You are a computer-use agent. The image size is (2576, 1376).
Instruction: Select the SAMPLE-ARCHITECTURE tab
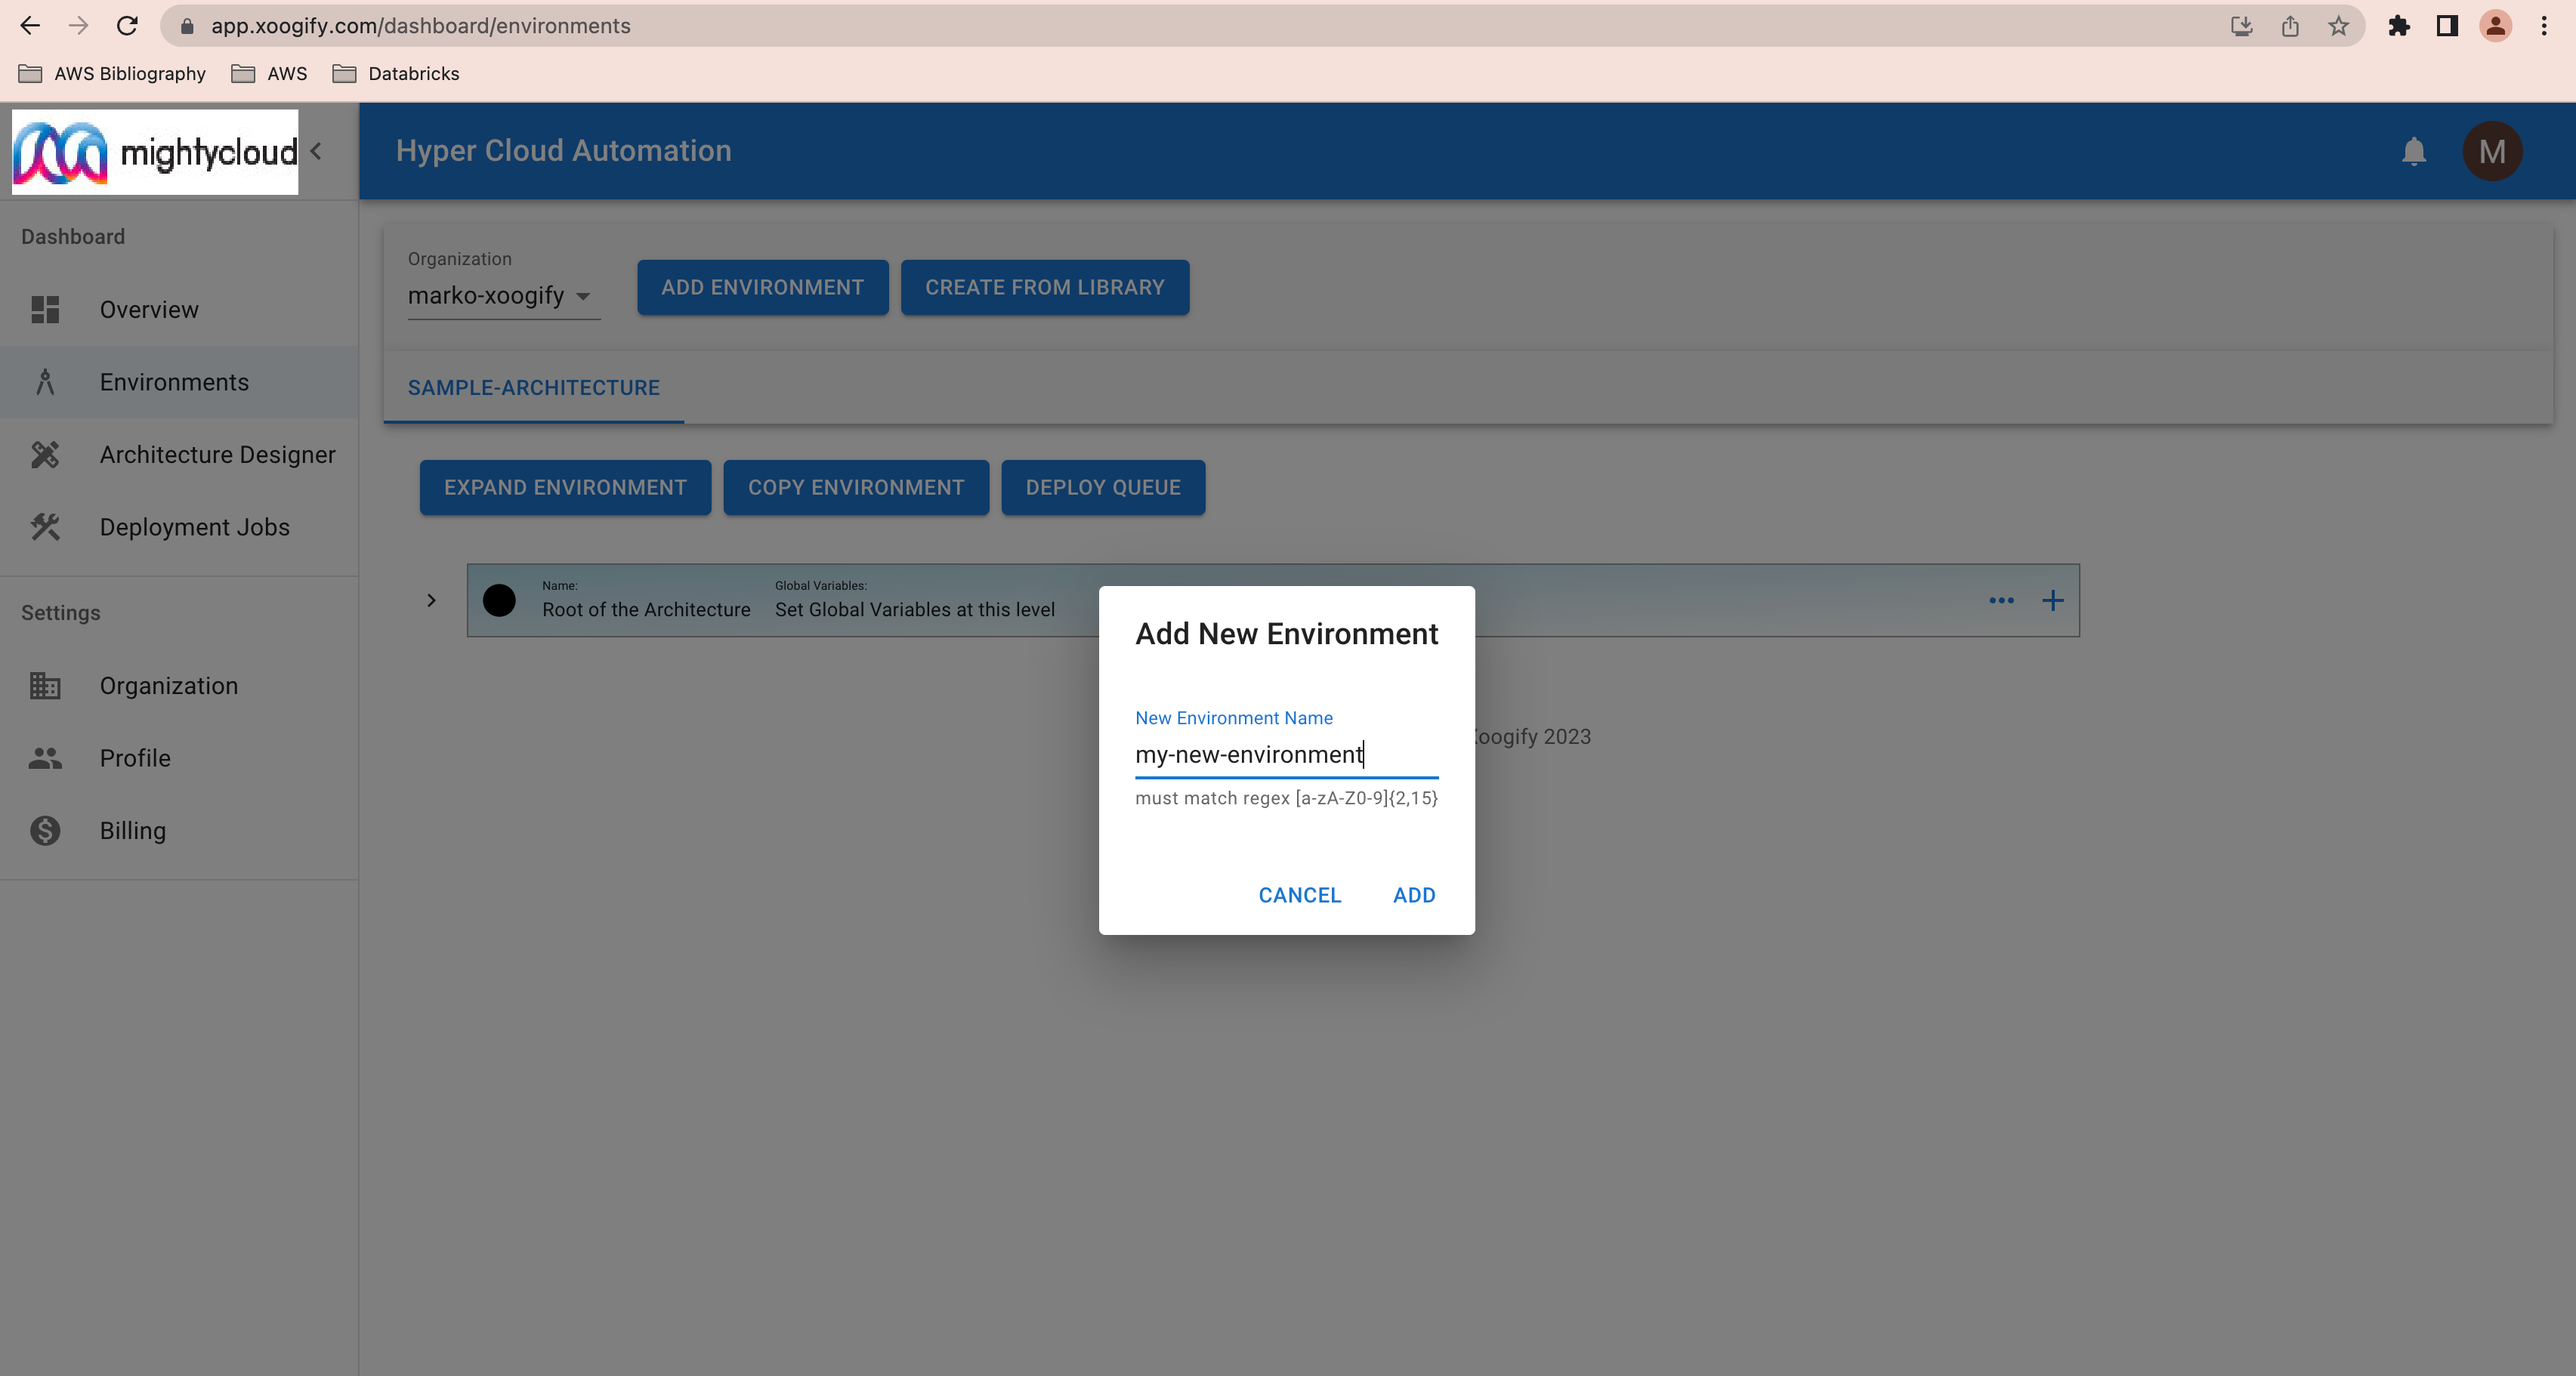[533, 388]
